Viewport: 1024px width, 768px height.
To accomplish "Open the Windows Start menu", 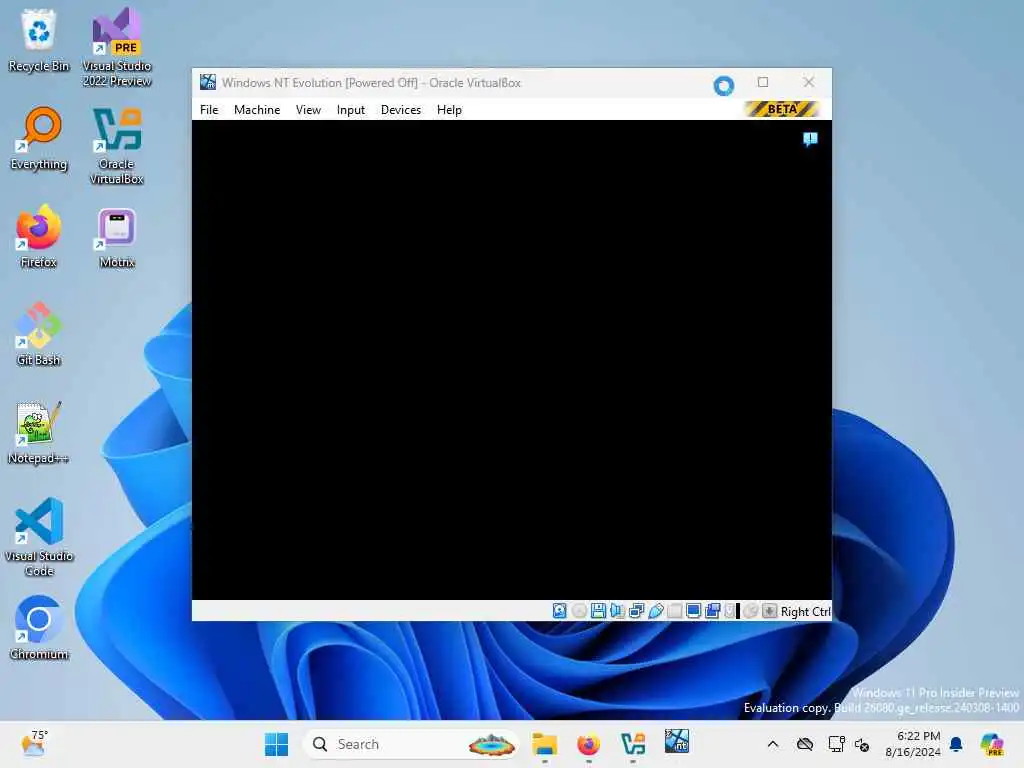I will coord(276,744).
